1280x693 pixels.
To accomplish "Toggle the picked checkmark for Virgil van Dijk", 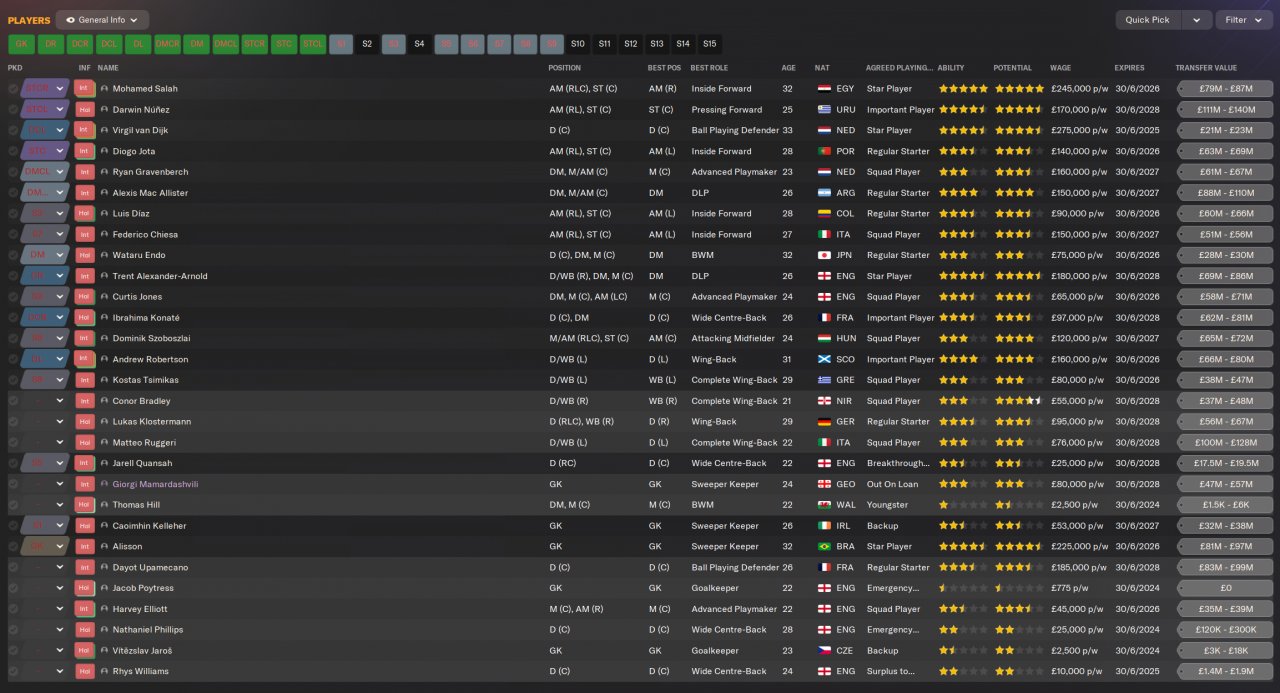I will [13, 130].
